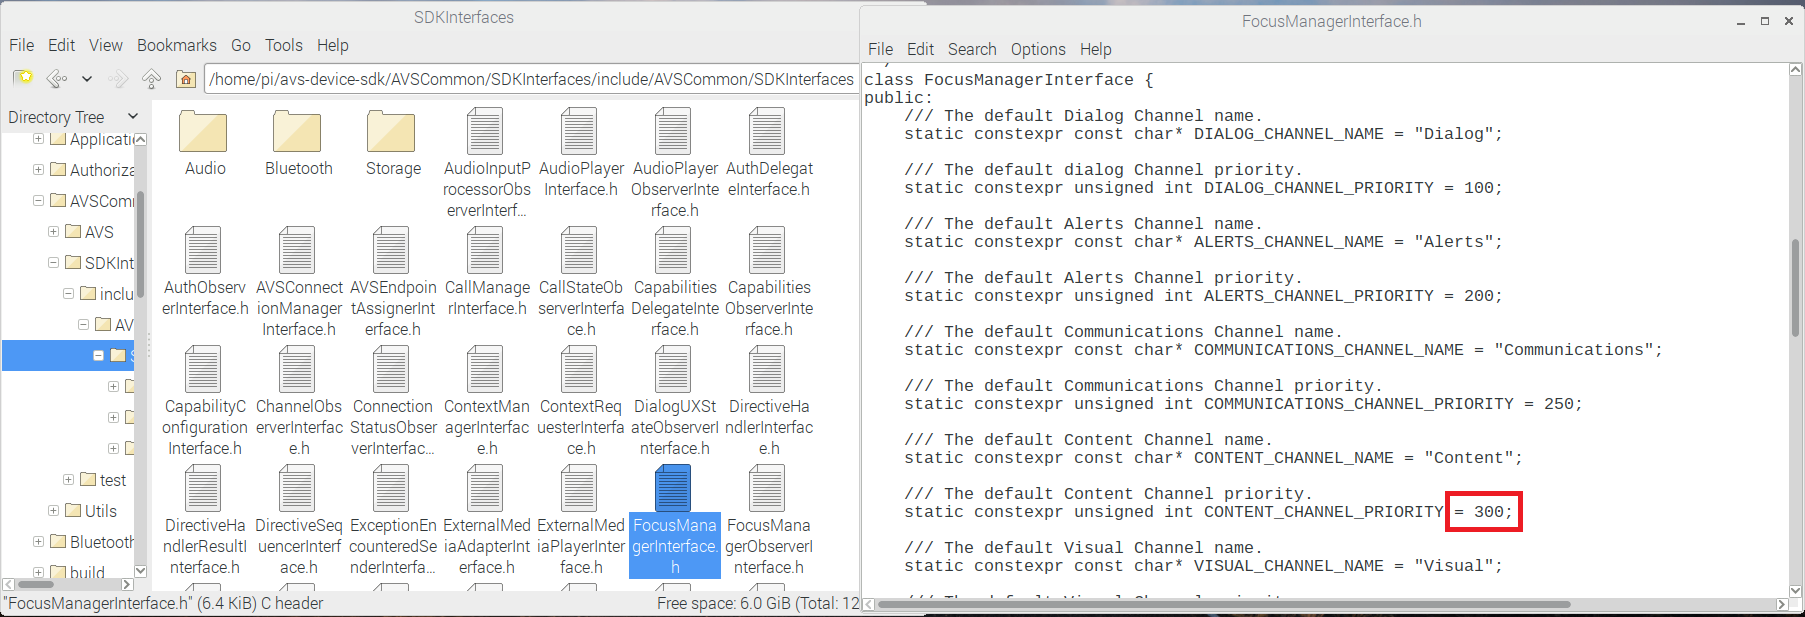Go up to the parent folder
The image size is (1805, 617).
click(x=152, y=78)
